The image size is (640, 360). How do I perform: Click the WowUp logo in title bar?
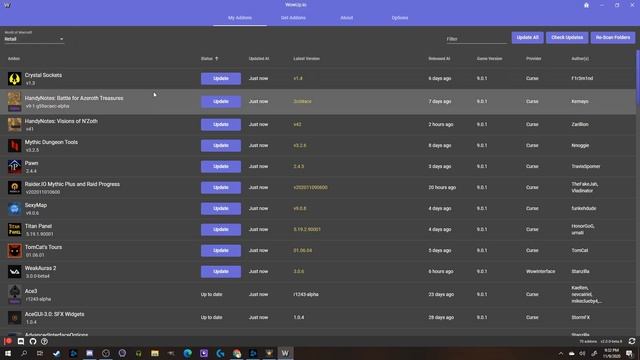coord(7,5)
